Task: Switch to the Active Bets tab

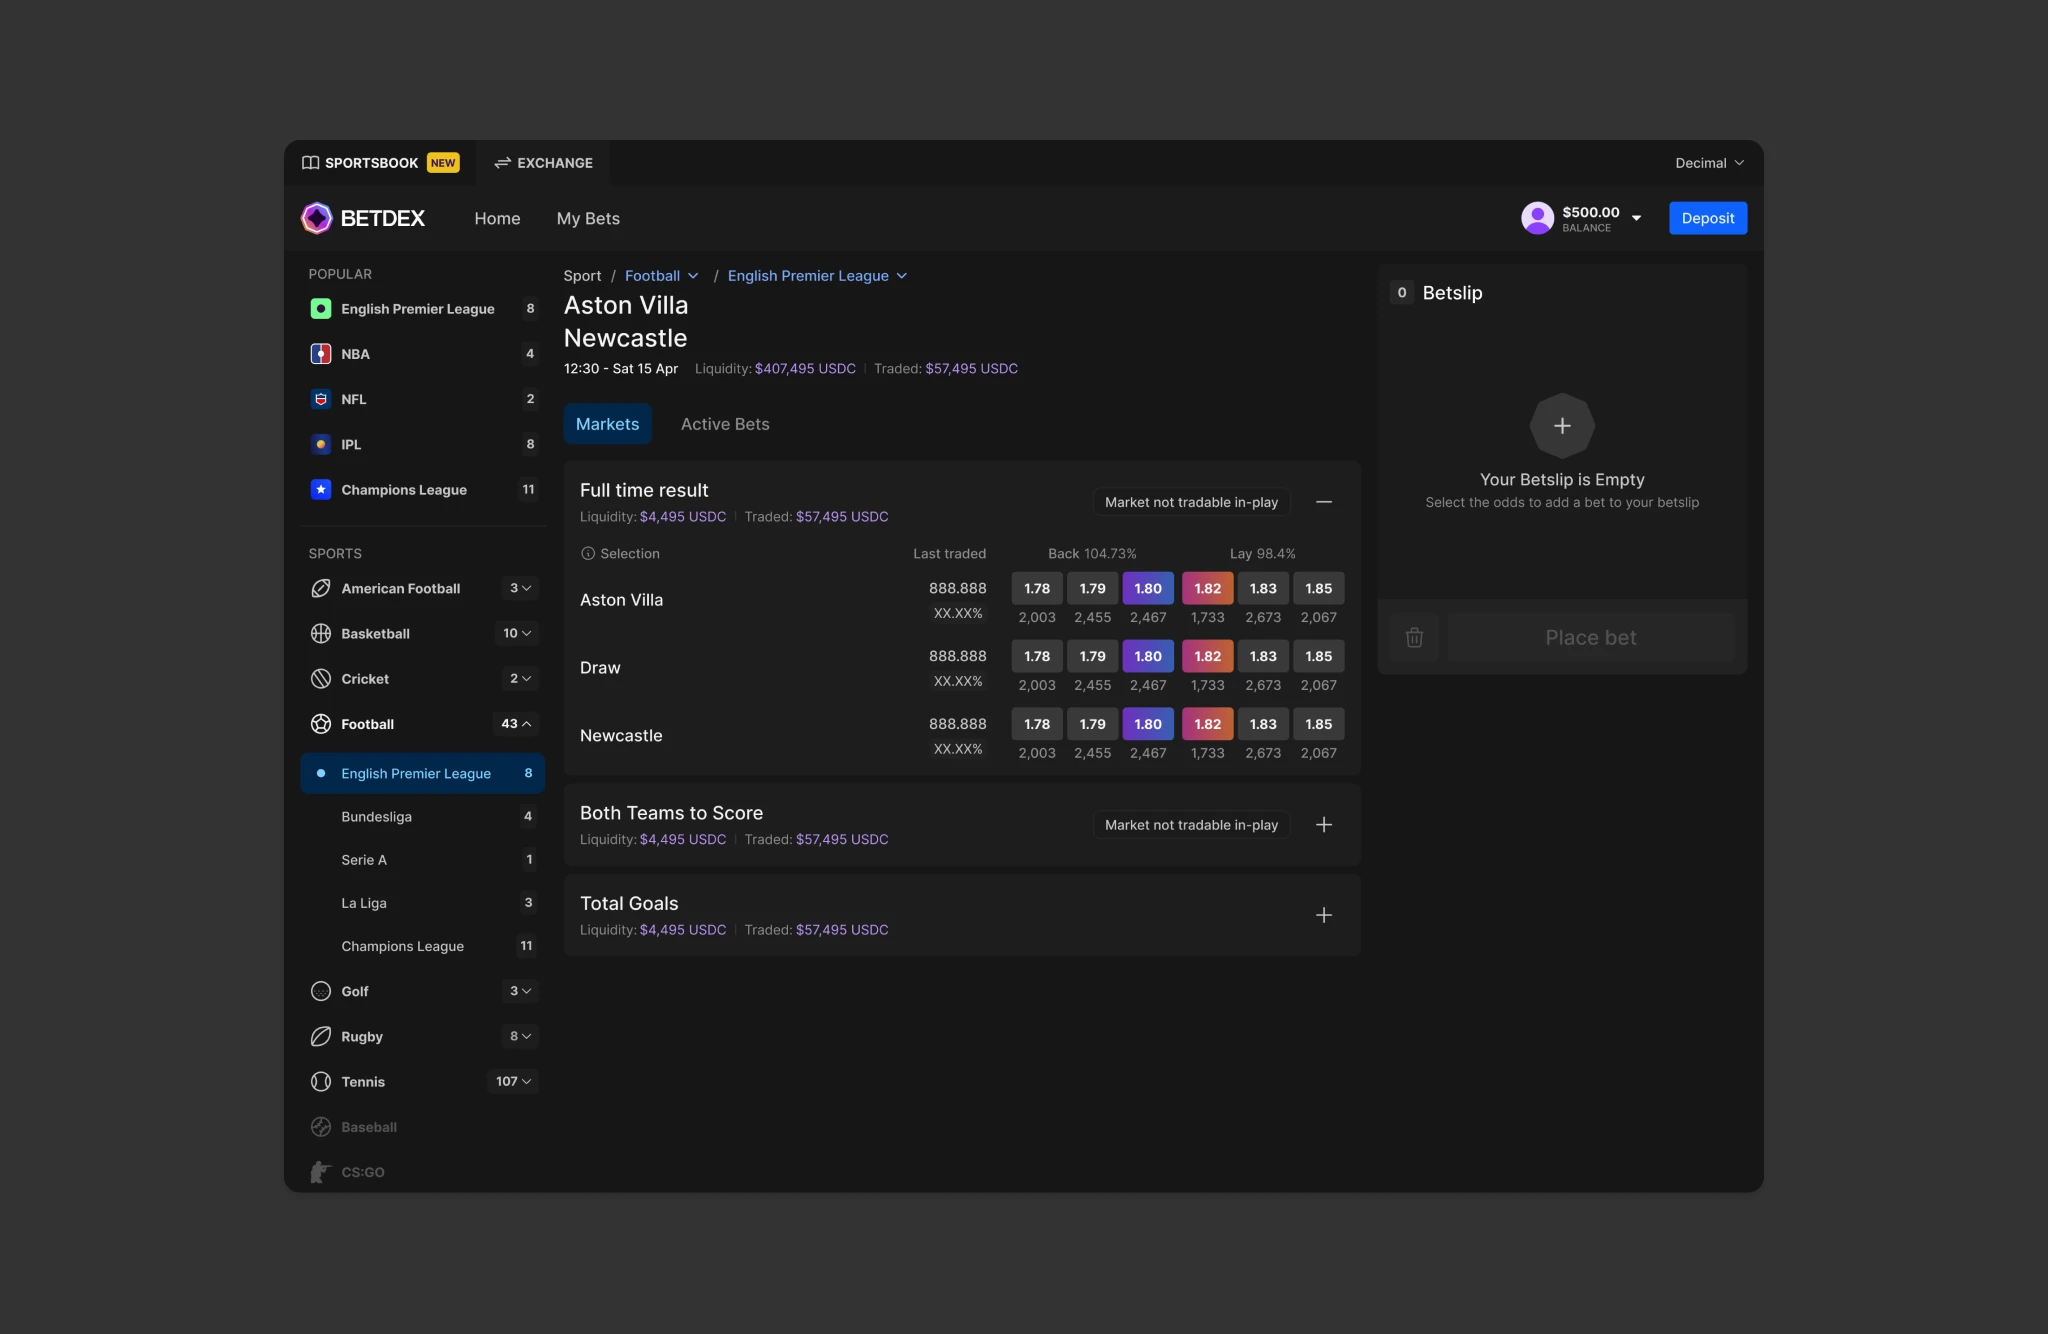Action: pos(724,424)
